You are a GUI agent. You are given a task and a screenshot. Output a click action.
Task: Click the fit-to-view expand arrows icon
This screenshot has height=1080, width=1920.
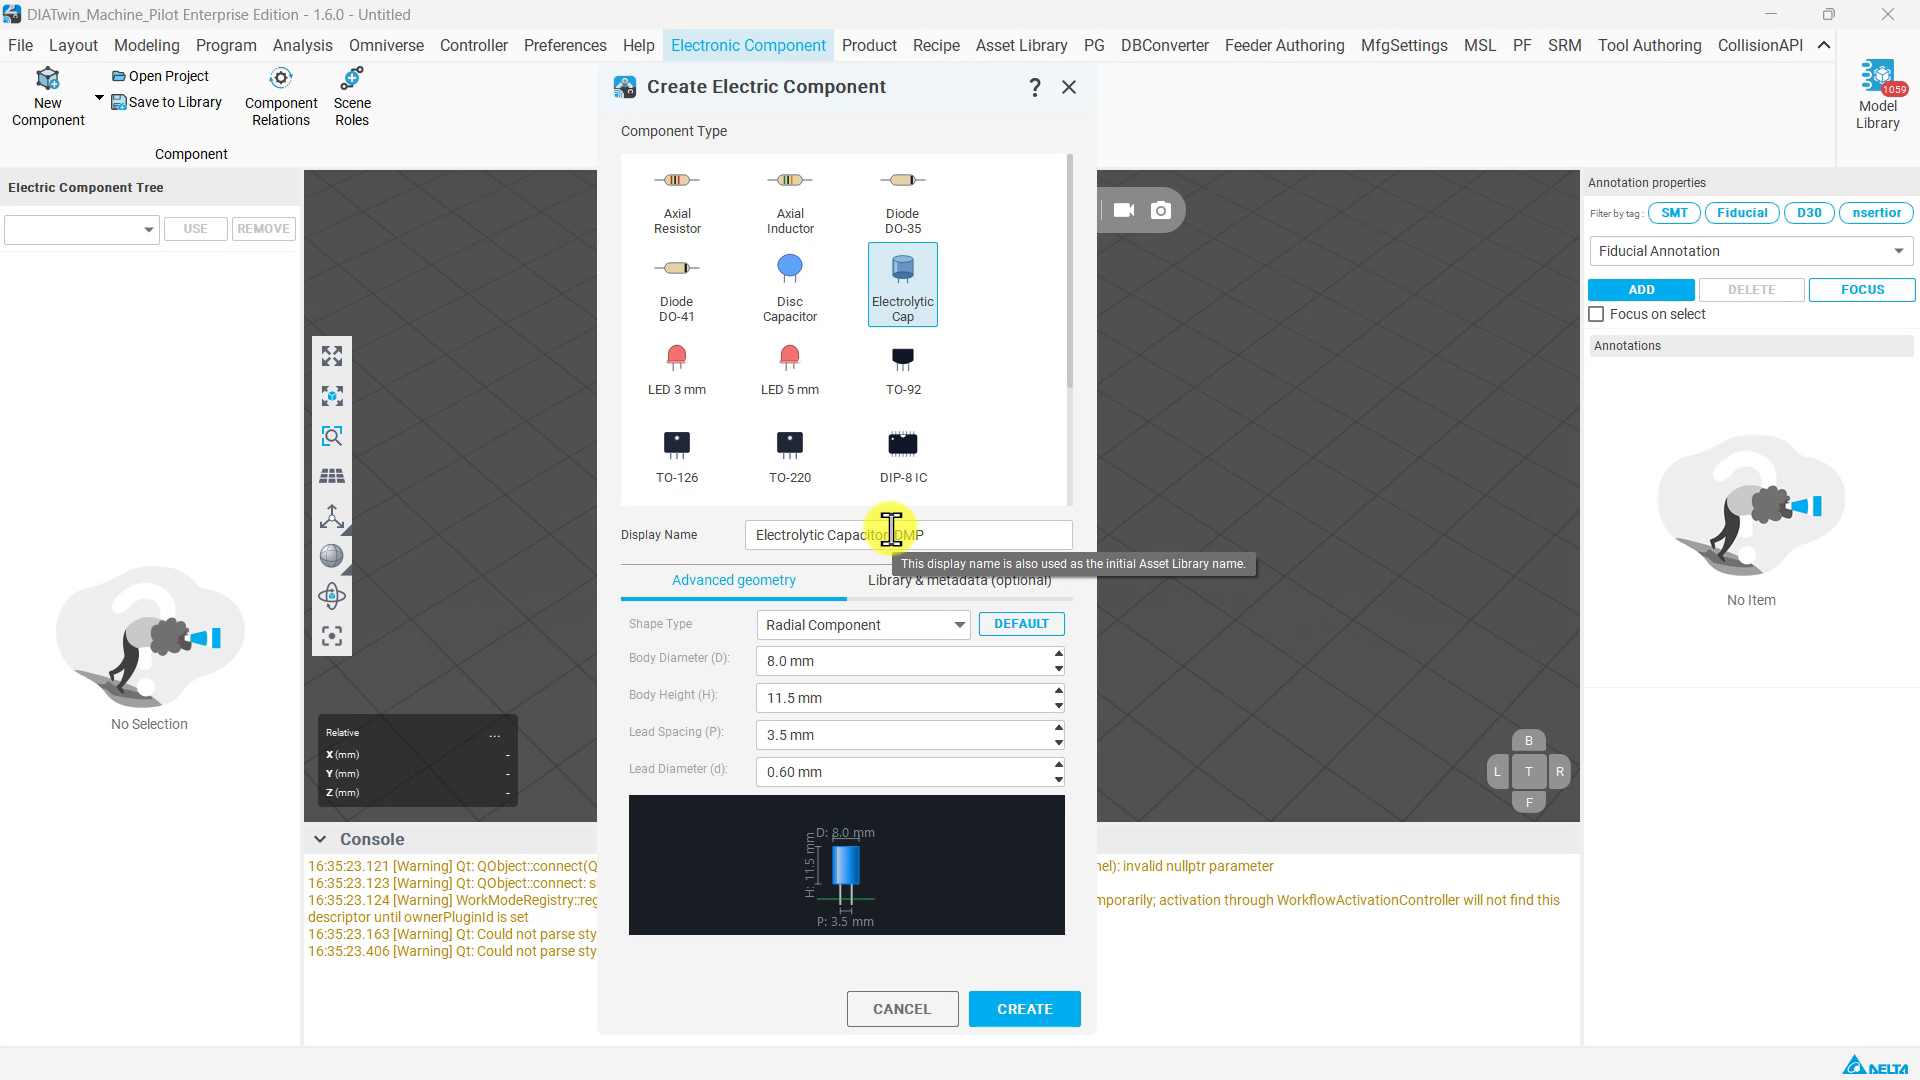coord(332,356)
